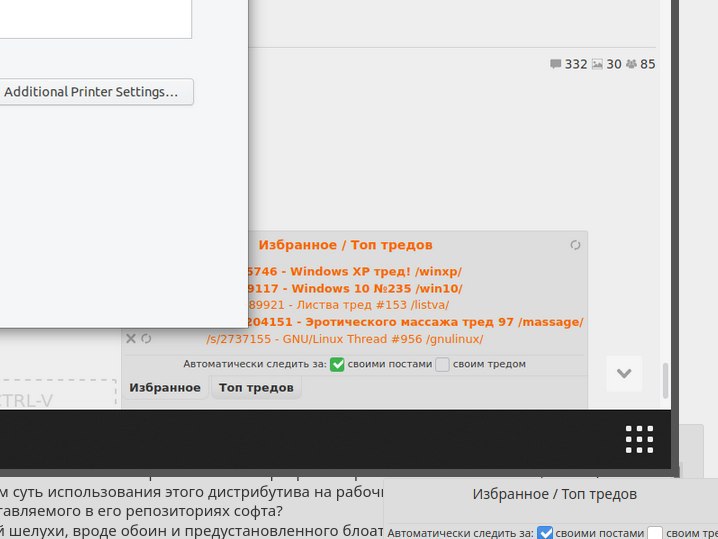Switch to Топ тредов tab
Image resolution: width=718 pixels, height=539 pixels.
tap(256, 387)
